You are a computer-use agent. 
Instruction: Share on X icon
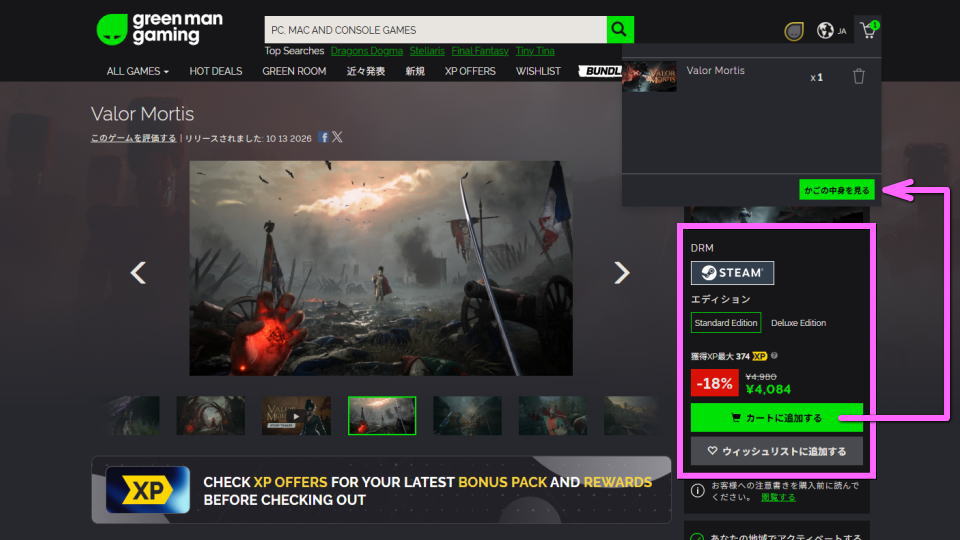coord(337,137)
